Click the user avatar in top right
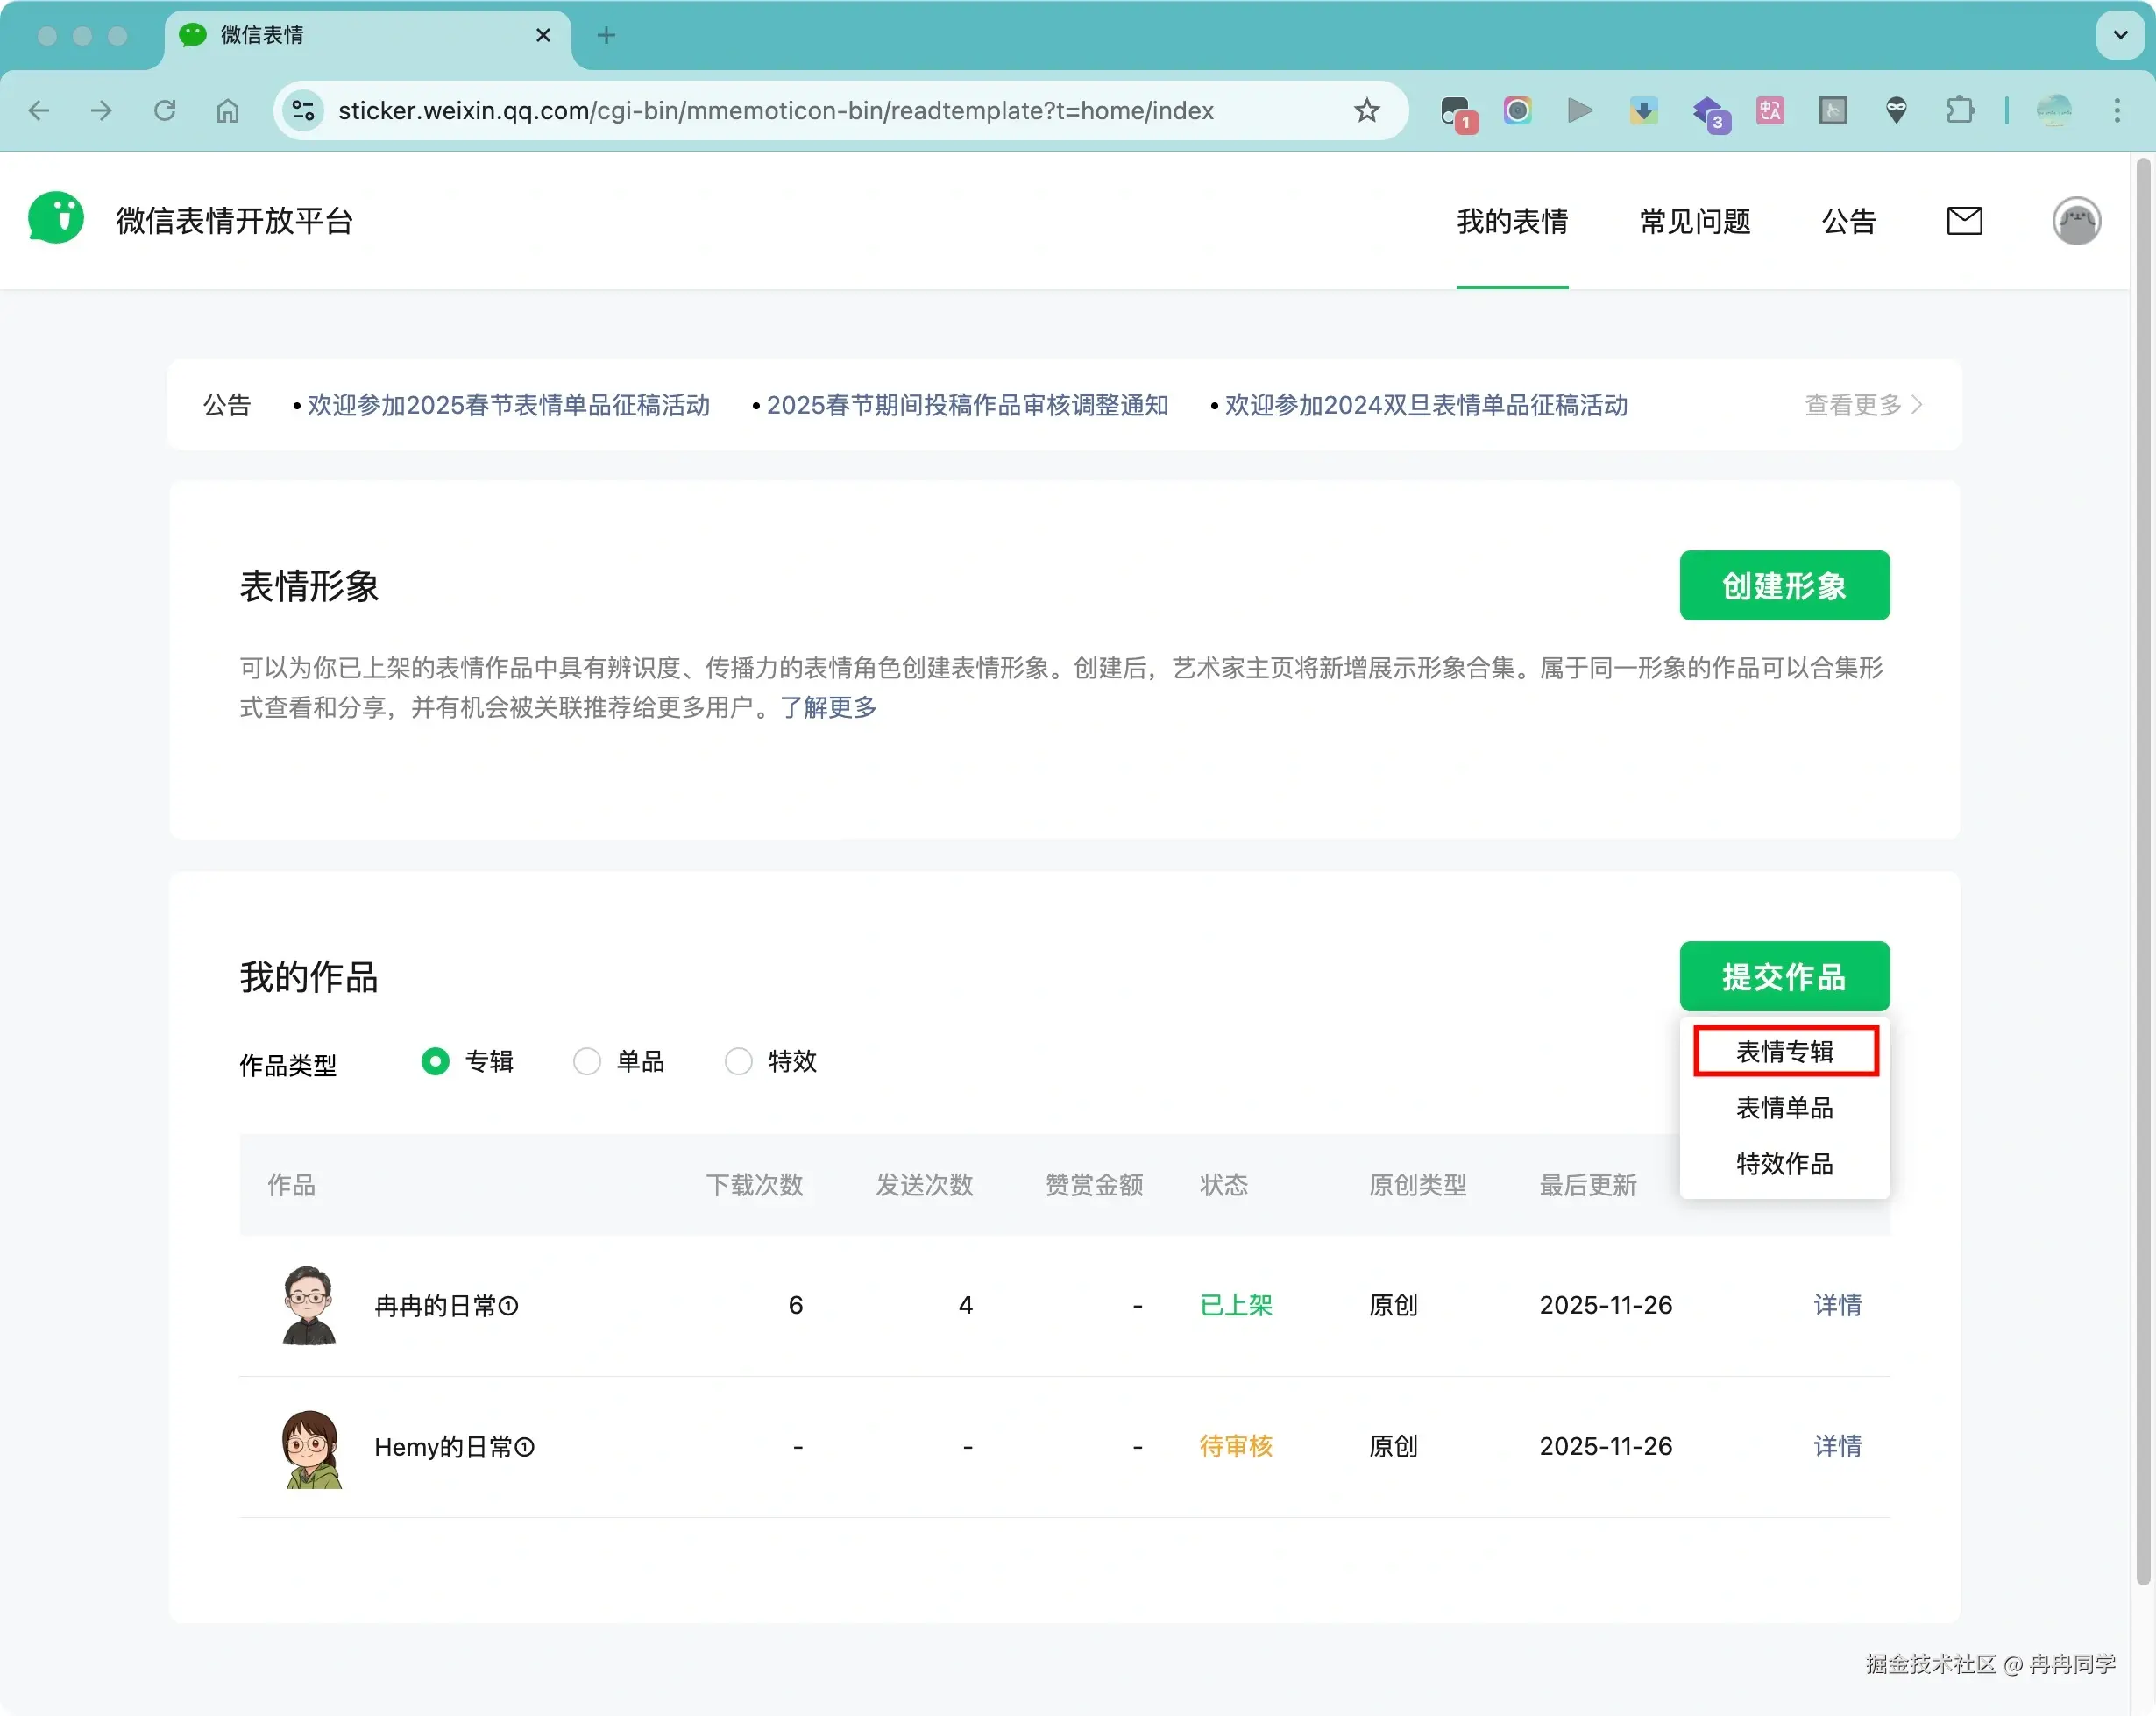This screenshot has width=2156, height=1716. tap(2076, 221)
